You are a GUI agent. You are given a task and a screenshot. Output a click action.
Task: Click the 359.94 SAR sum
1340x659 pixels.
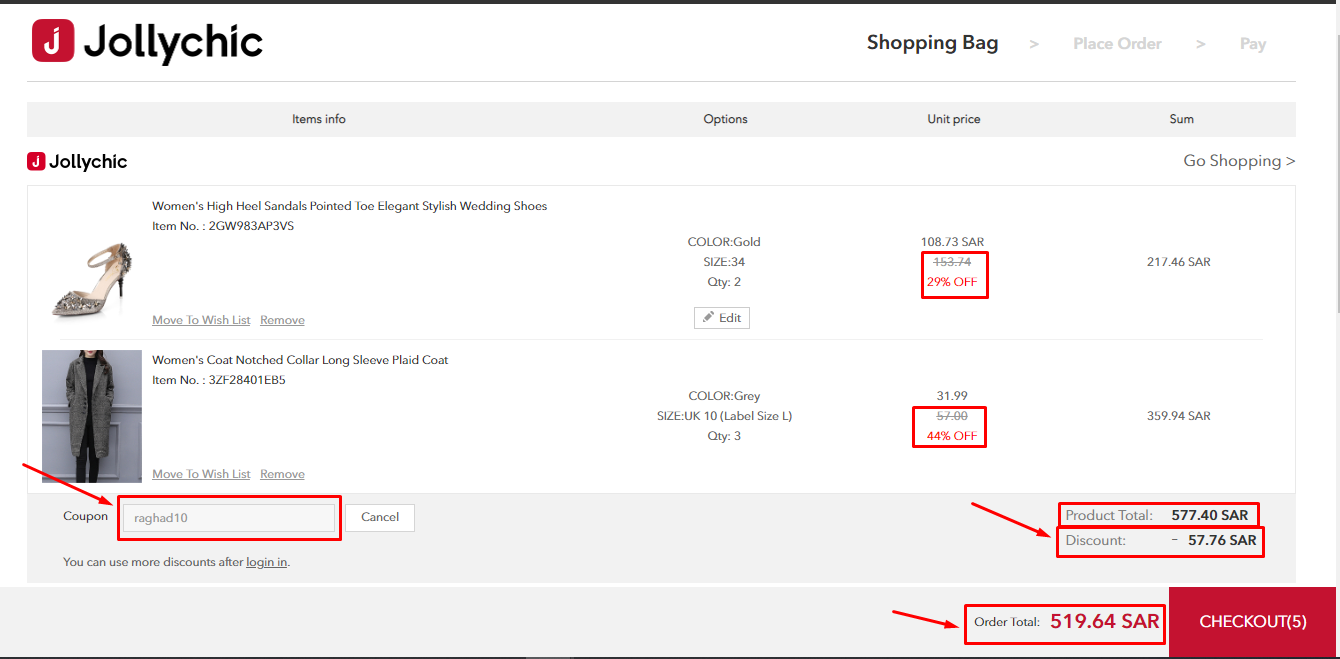tap(1178, 416)
